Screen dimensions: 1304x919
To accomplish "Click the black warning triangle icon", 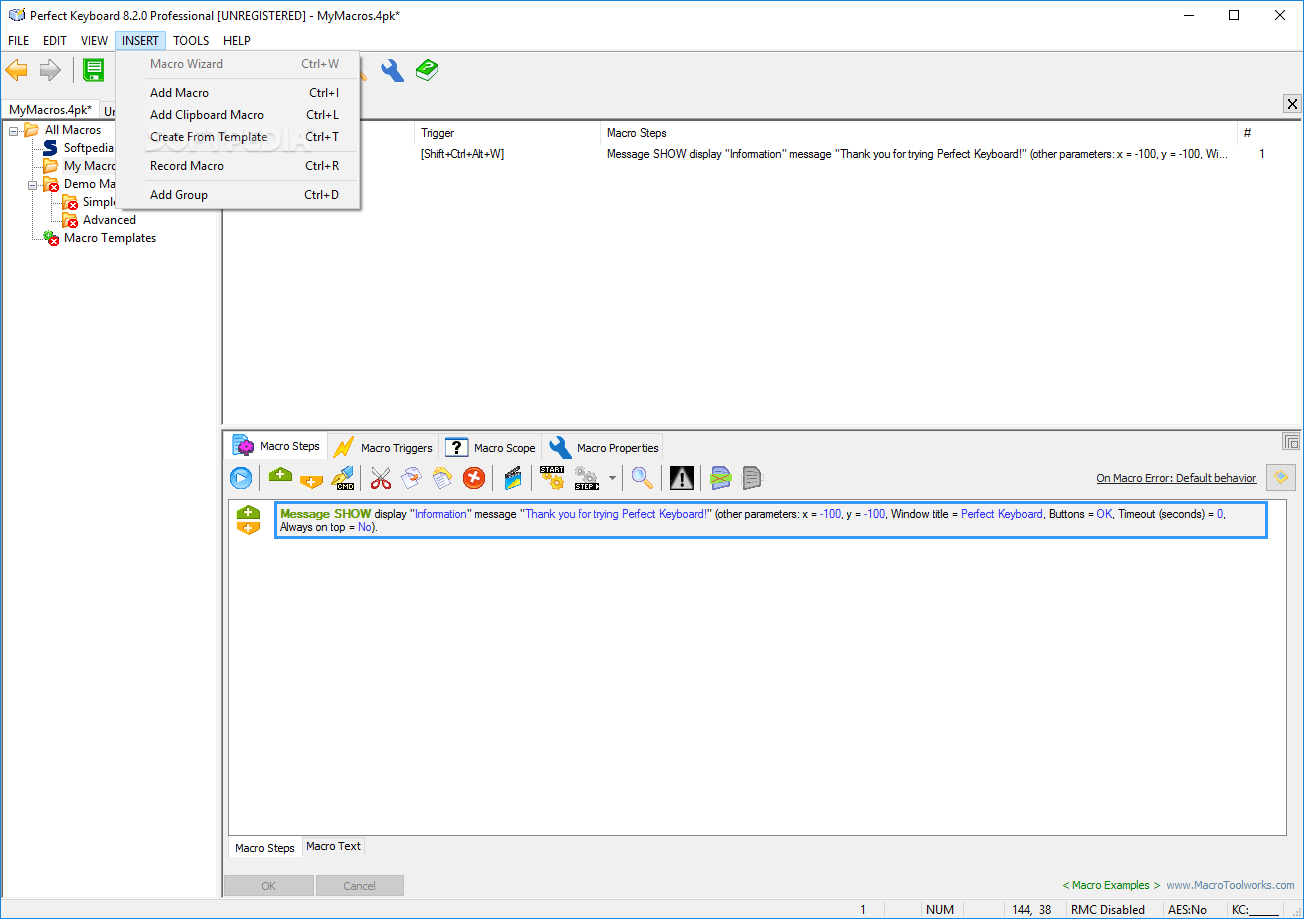I will (x=682, y=478).
